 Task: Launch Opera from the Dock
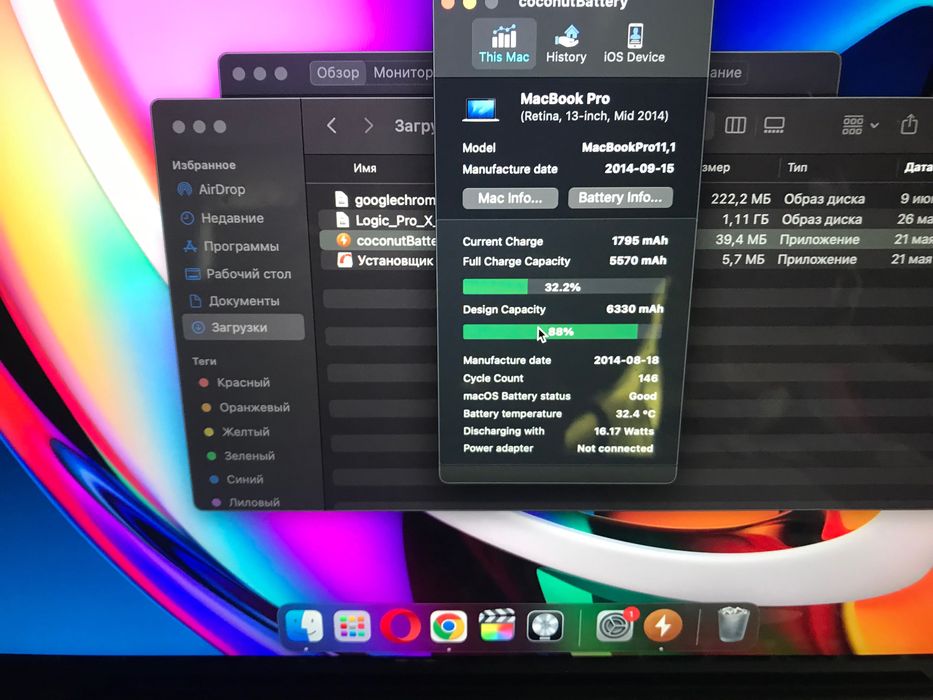click(x=400, y=627)
